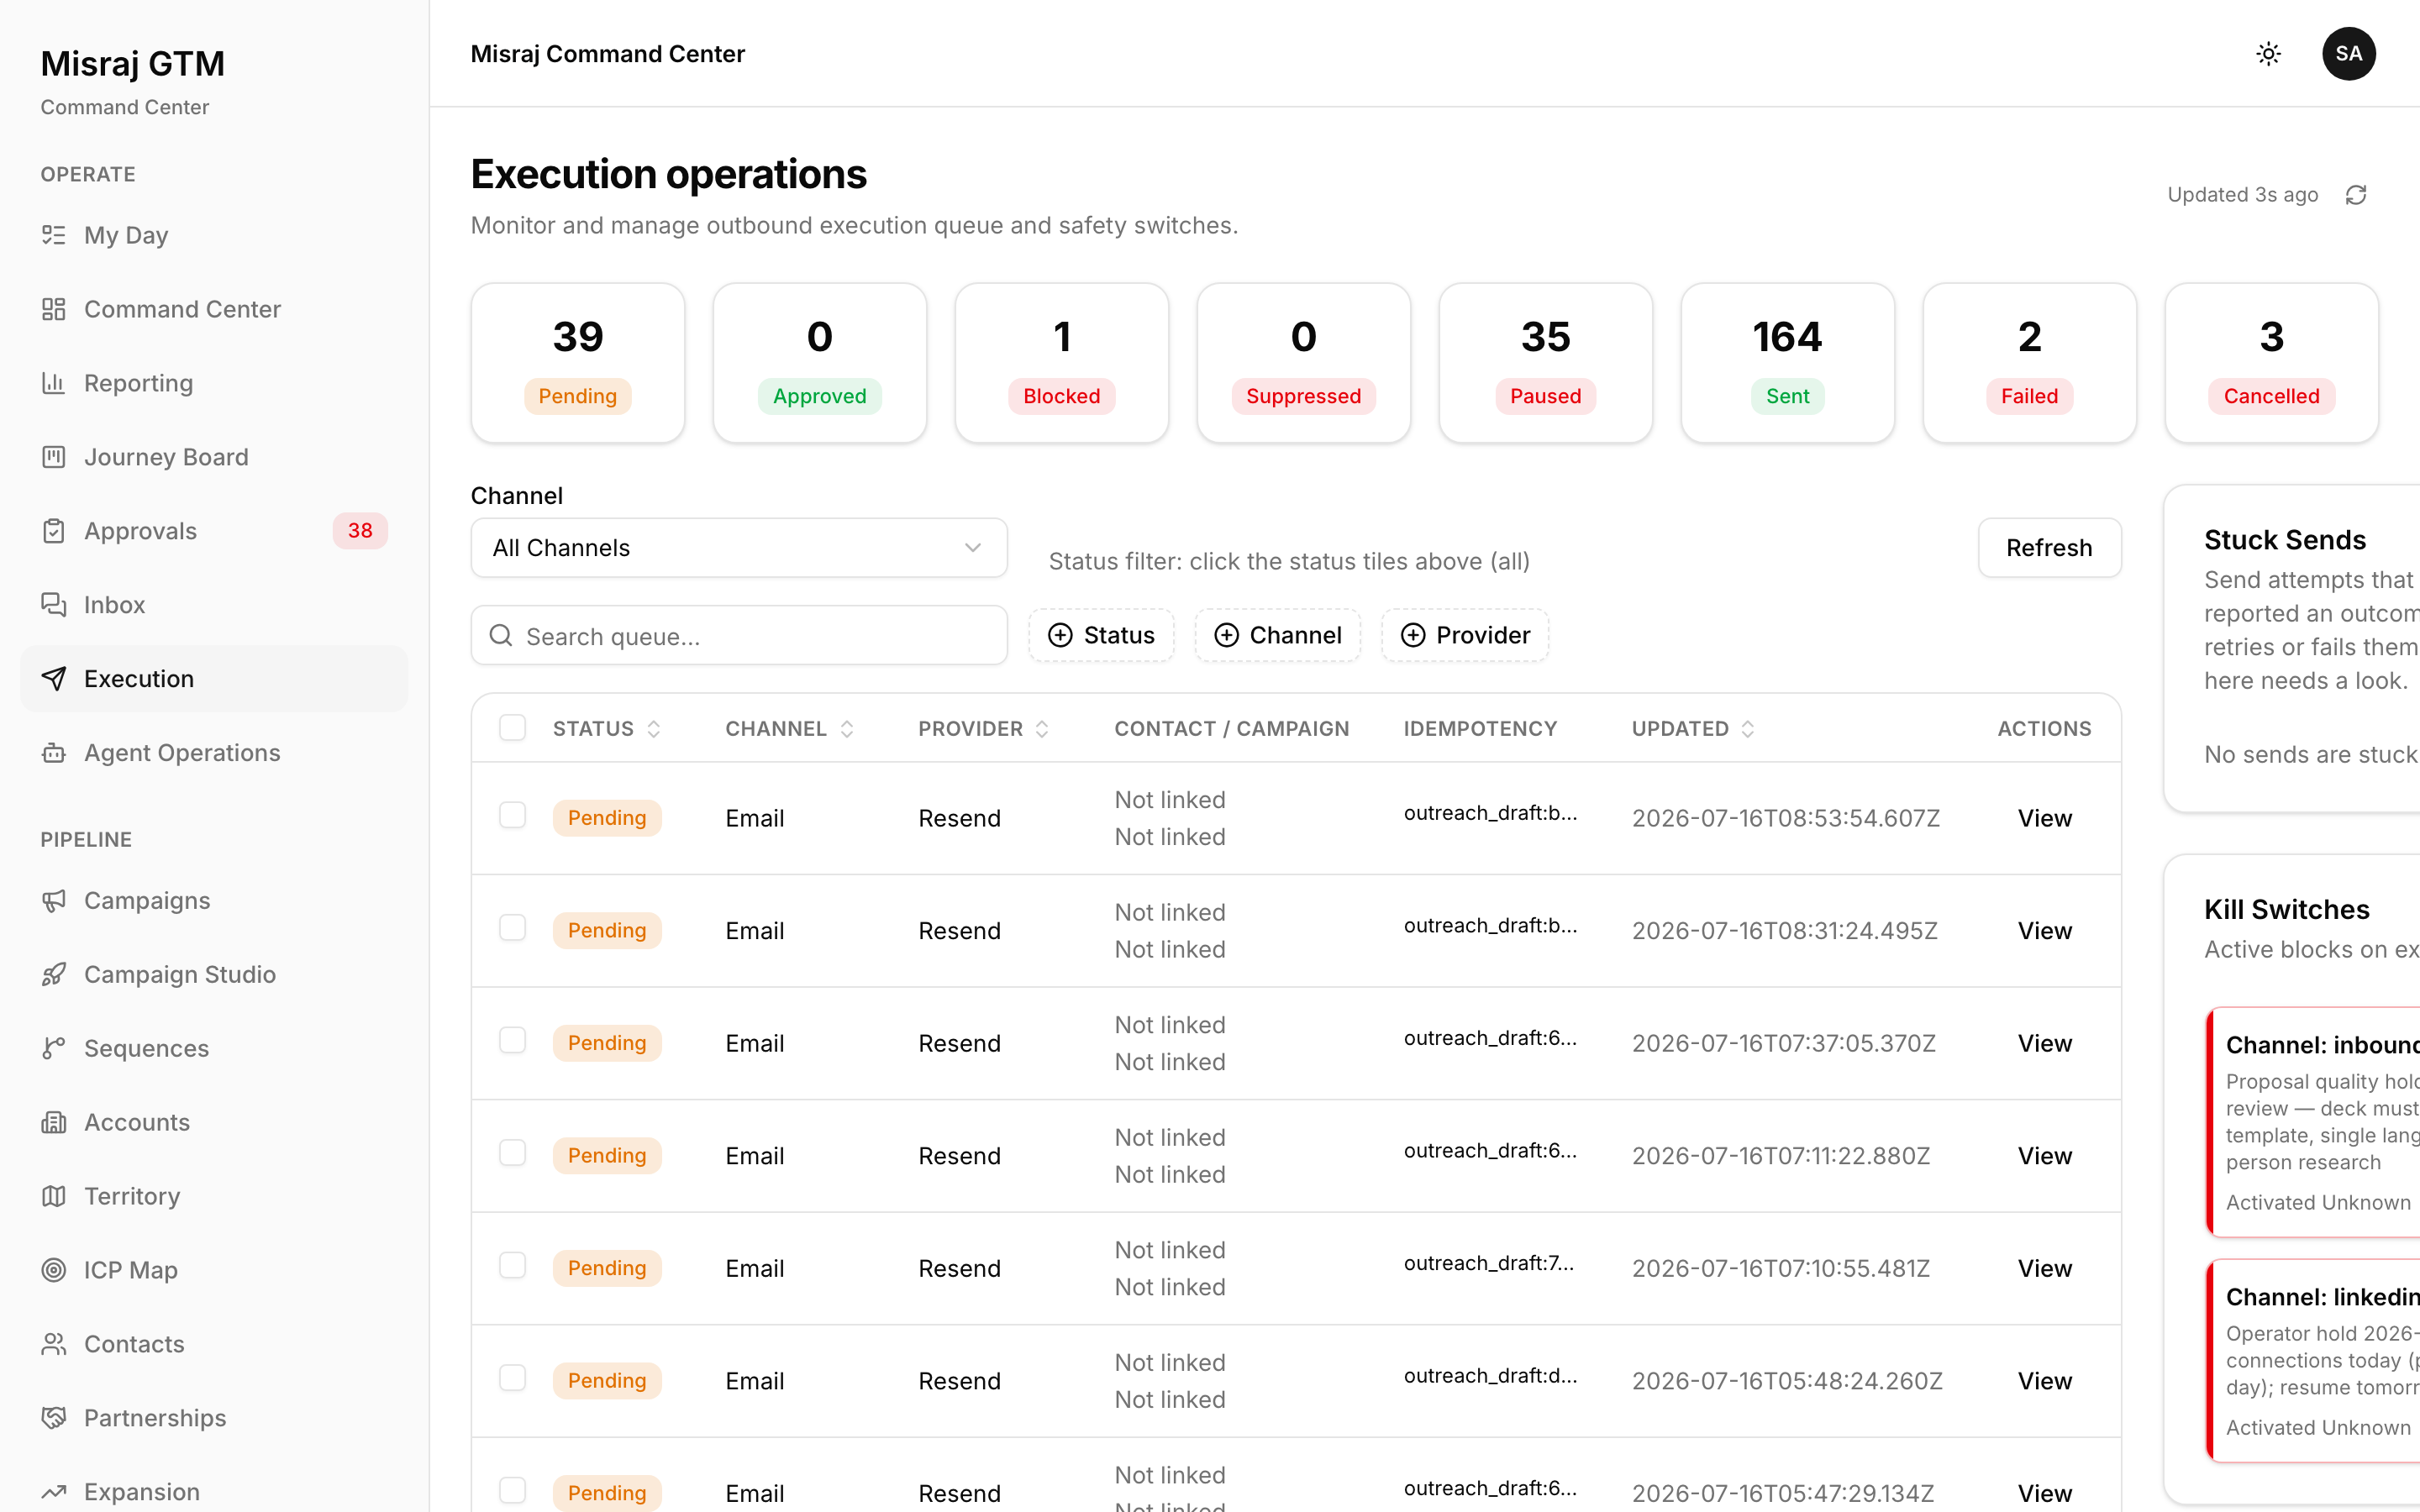Click the Inbox chat bubbles icon
Viewport: 2420px width, 1512px height.
click(54, 605)
